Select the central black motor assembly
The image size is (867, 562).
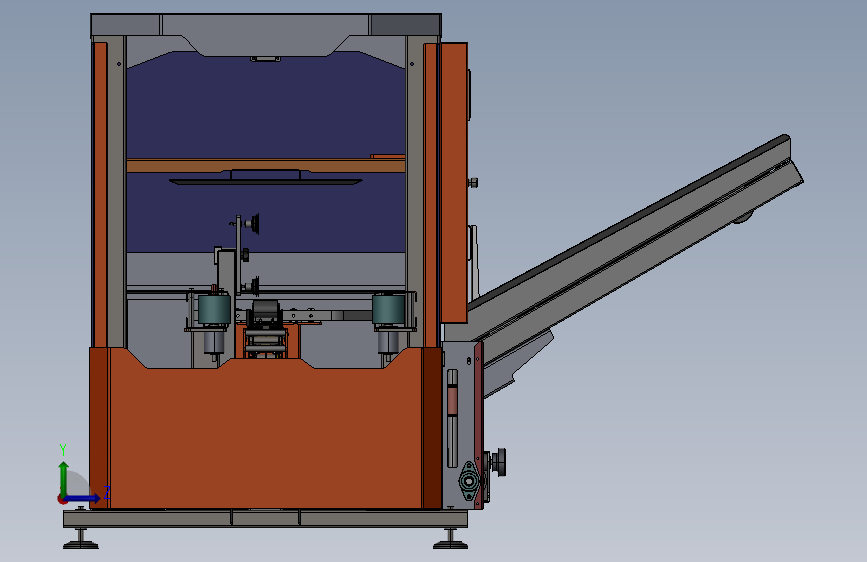(x=265, y=313)
